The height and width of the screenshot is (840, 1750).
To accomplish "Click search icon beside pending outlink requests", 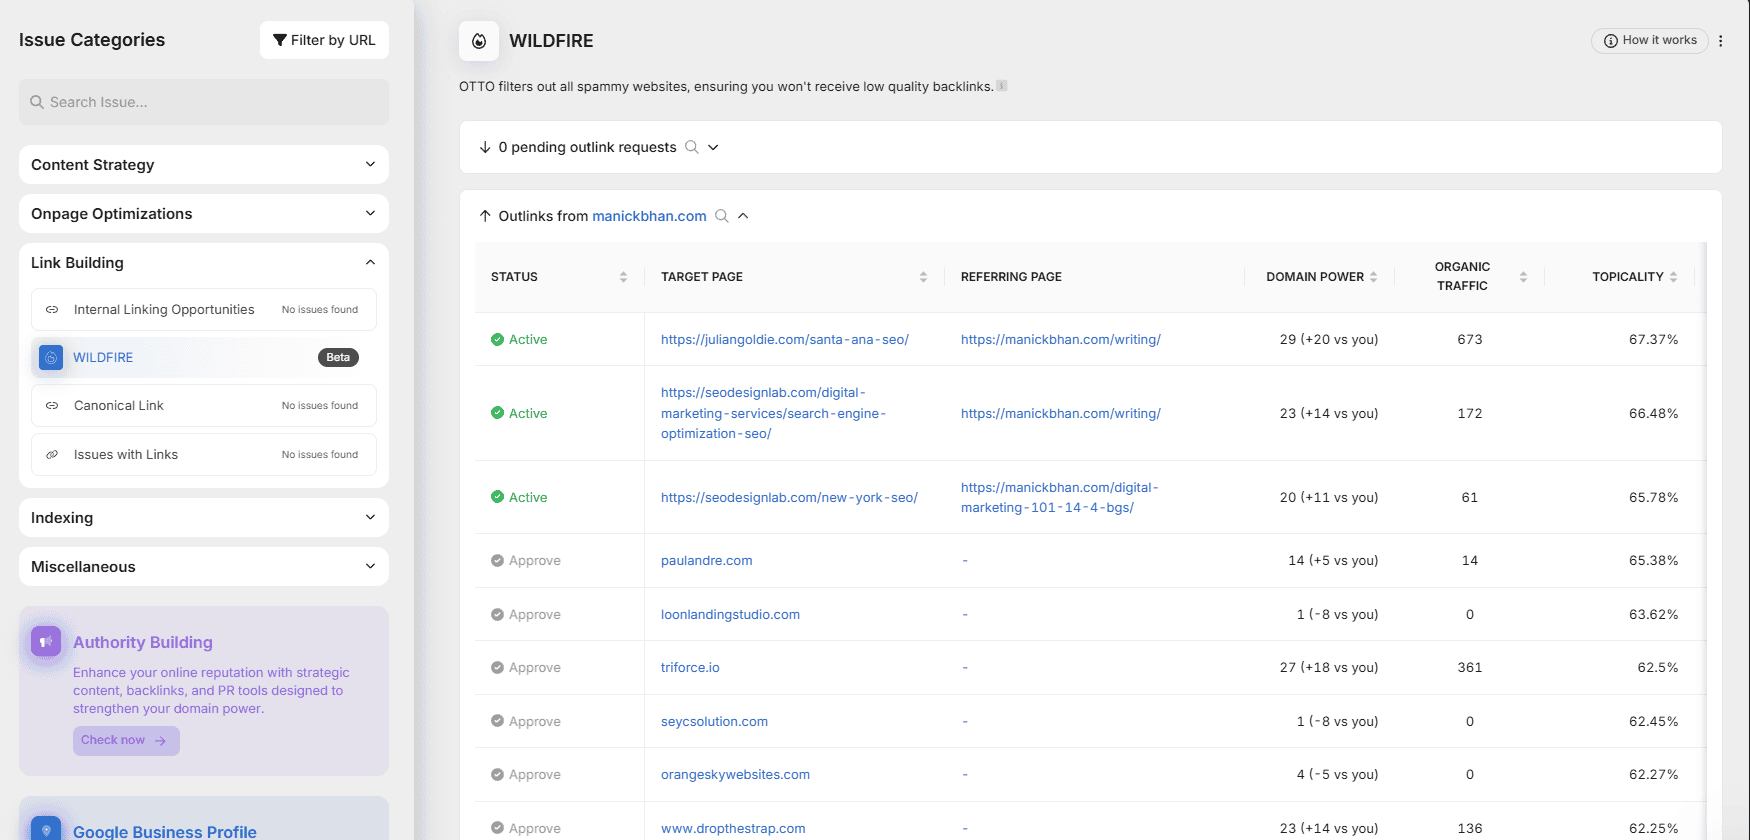I will 691,147.
